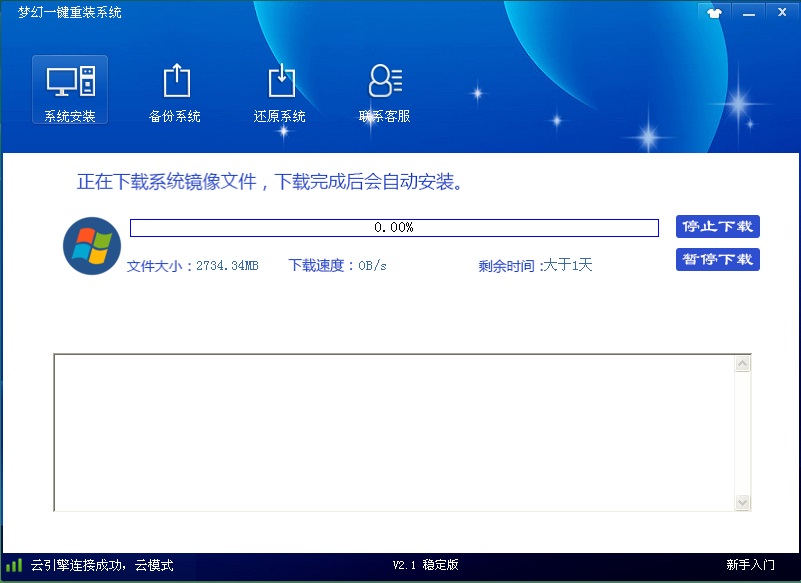Open the 系统安装 system install tab
The height and width of the screenshot is (583, 801).
pyautogui.click(x=70, y=89)
